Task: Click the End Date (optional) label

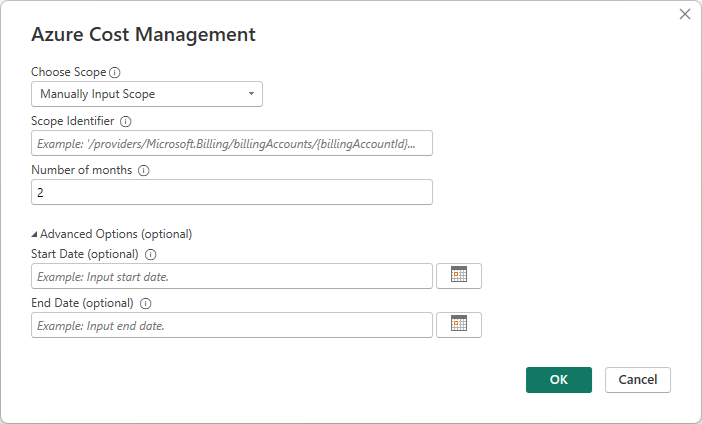Action: click(83, 304)
